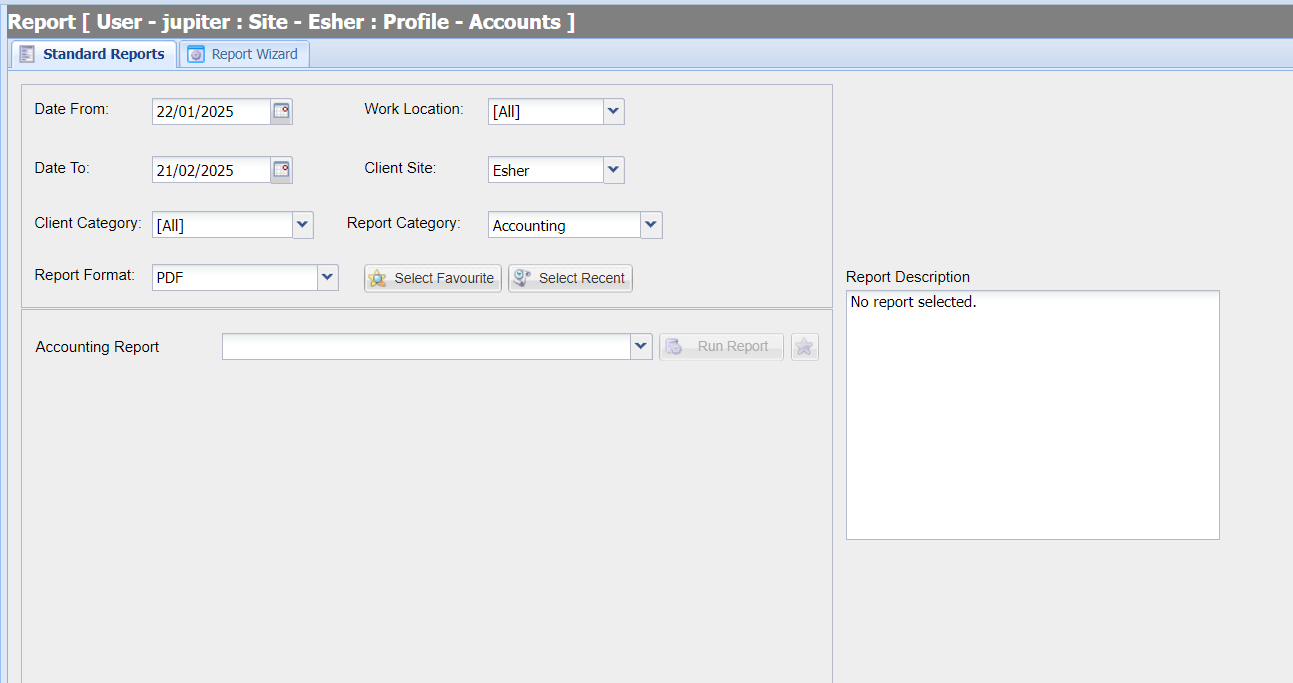Viewport: 1293px width, 683px height.
Task: Open the Date To calendar picker
Action: [x=282, y=170]
